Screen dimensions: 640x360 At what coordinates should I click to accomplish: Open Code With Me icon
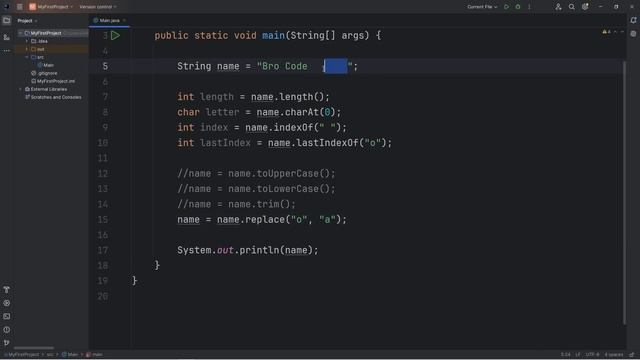coord(558,7)
